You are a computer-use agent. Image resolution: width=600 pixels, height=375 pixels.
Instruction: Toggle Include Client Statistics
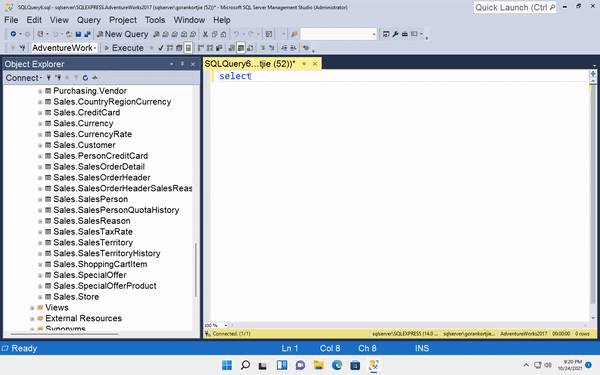219,48
